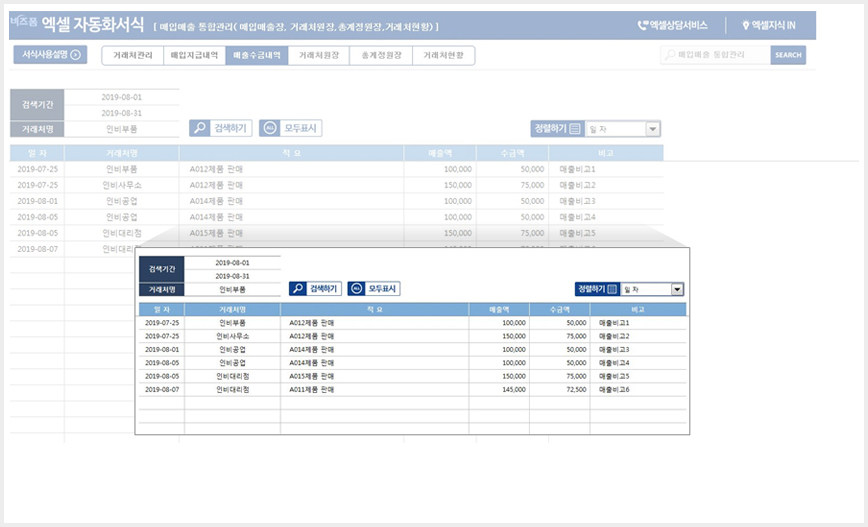The height and width of the screenshot is (527, 868).
Task: Click magnifier icon of 검색하기 in faded sheet
Action: (200, 128)
